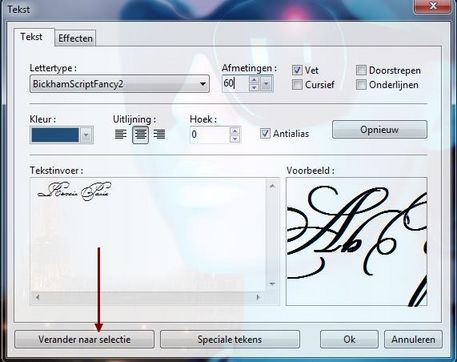This screenshot has height=362, width=457.
Task: Open Speciale tekens dialog button
Action: 230,339
